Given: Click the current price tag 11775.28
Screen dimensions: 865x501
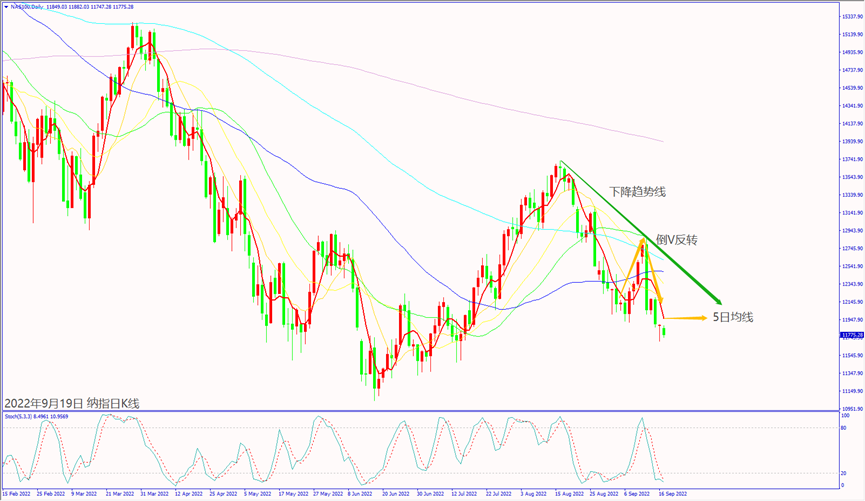Looking at the screenshot, I should click(852, 335).
